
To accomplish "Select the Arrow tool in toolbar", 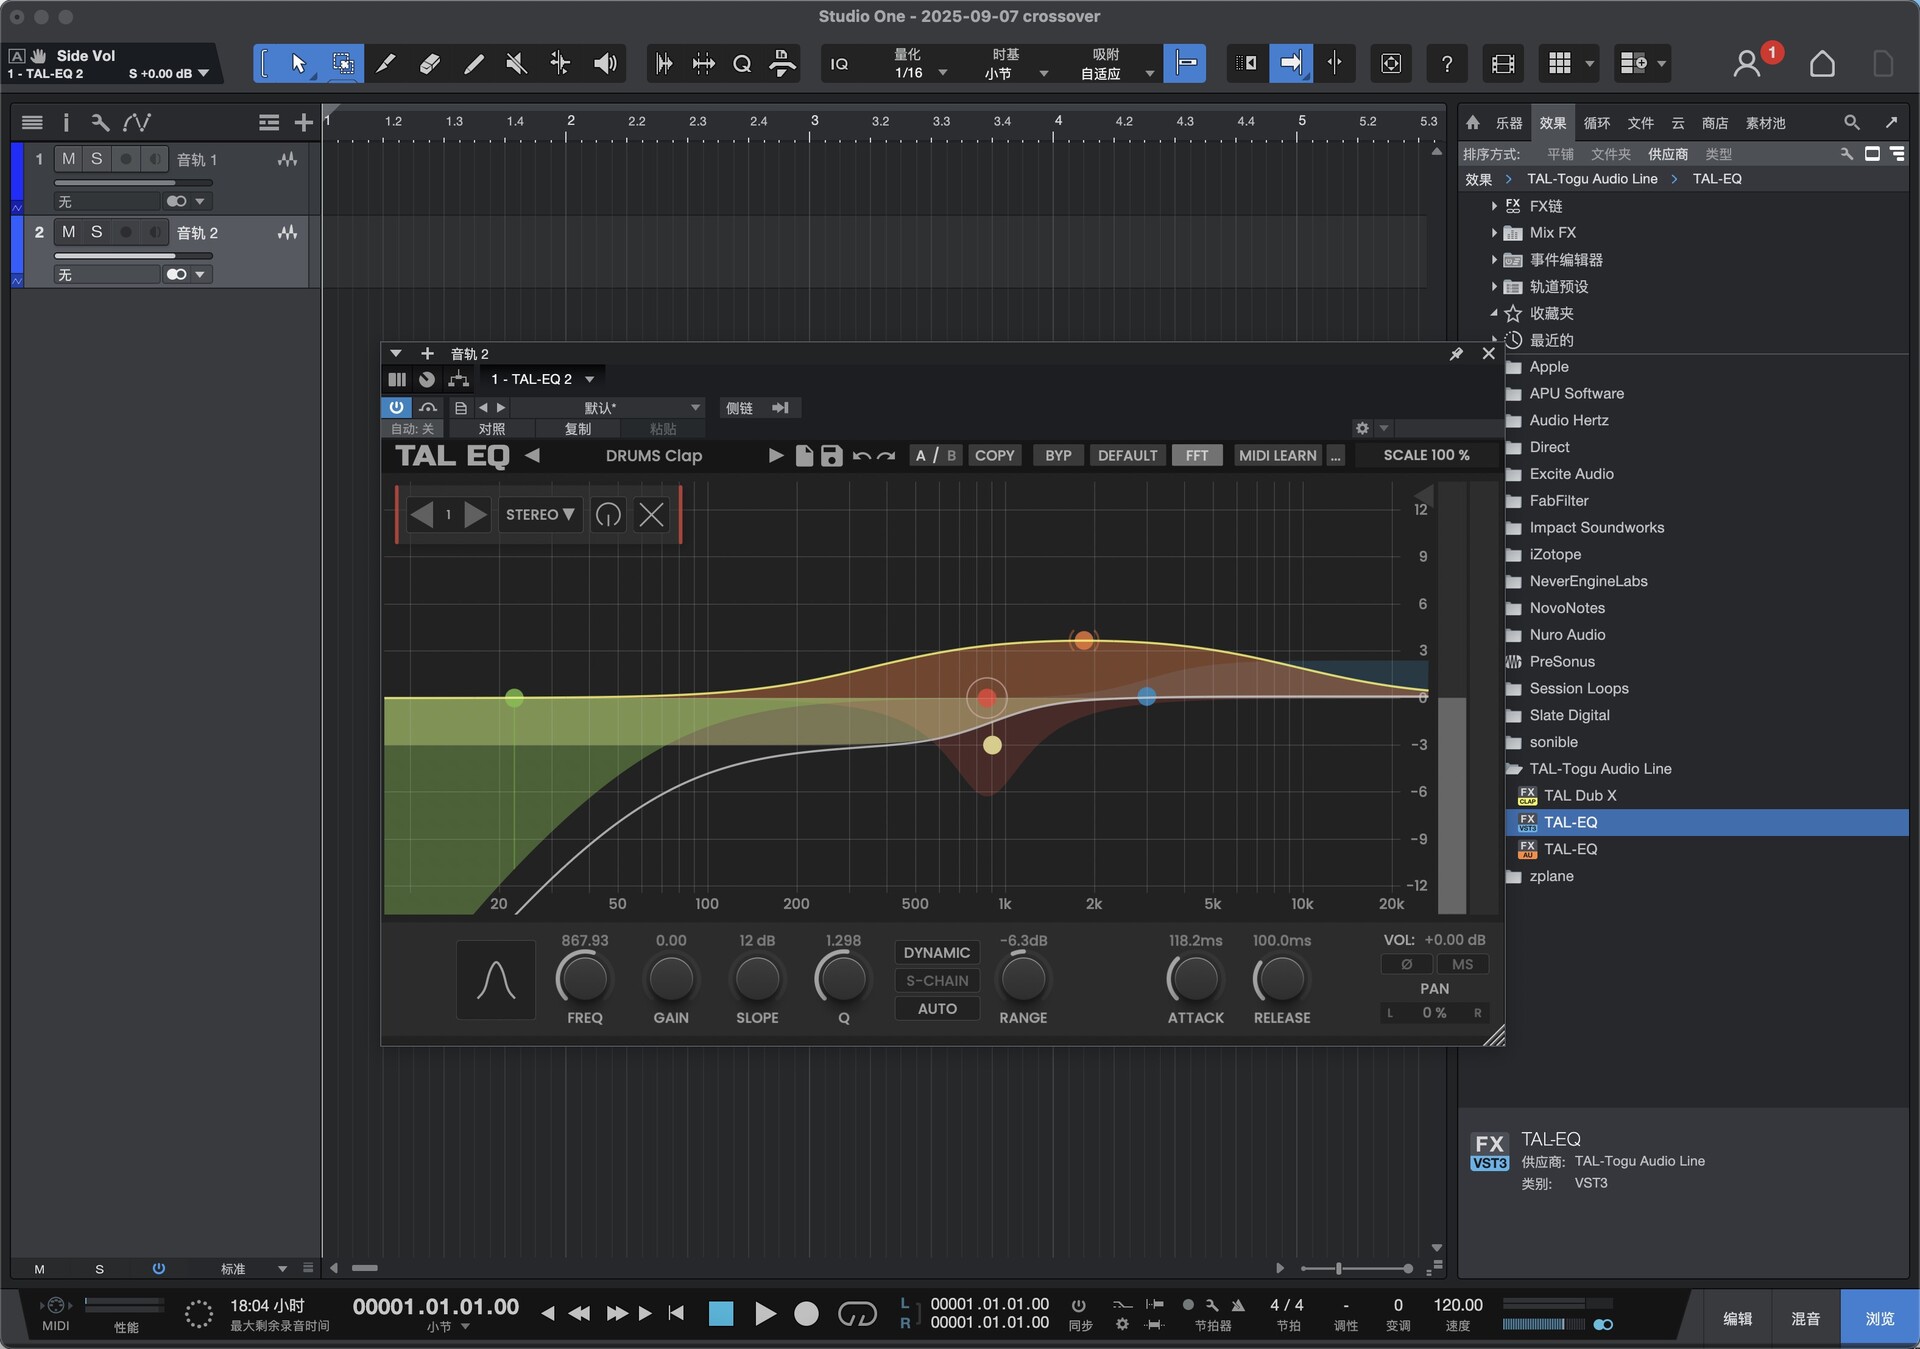I will point(298,64).
